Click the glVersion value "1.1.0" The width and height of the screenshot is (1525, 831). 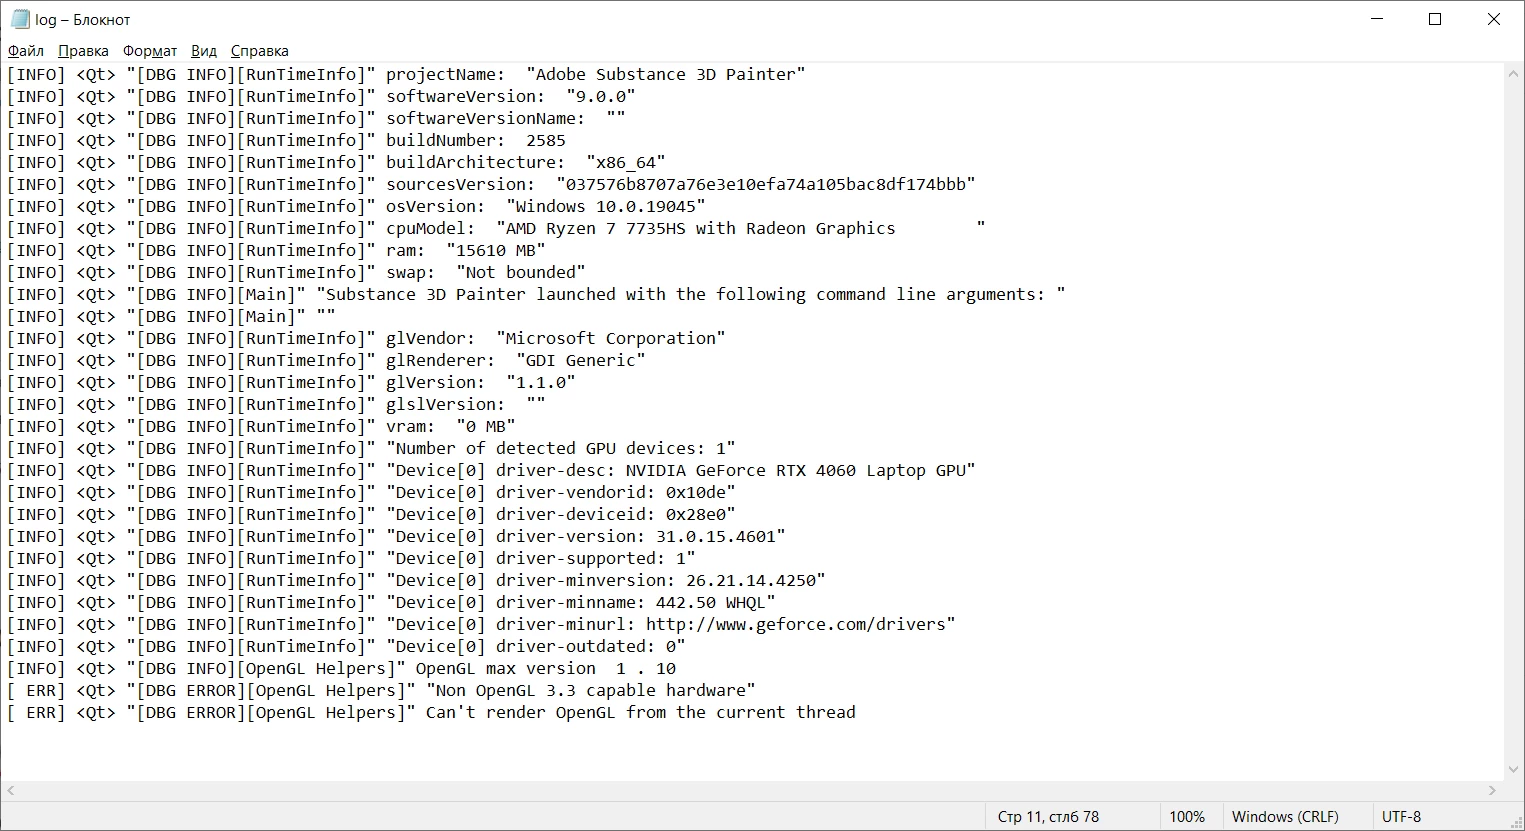541,382
